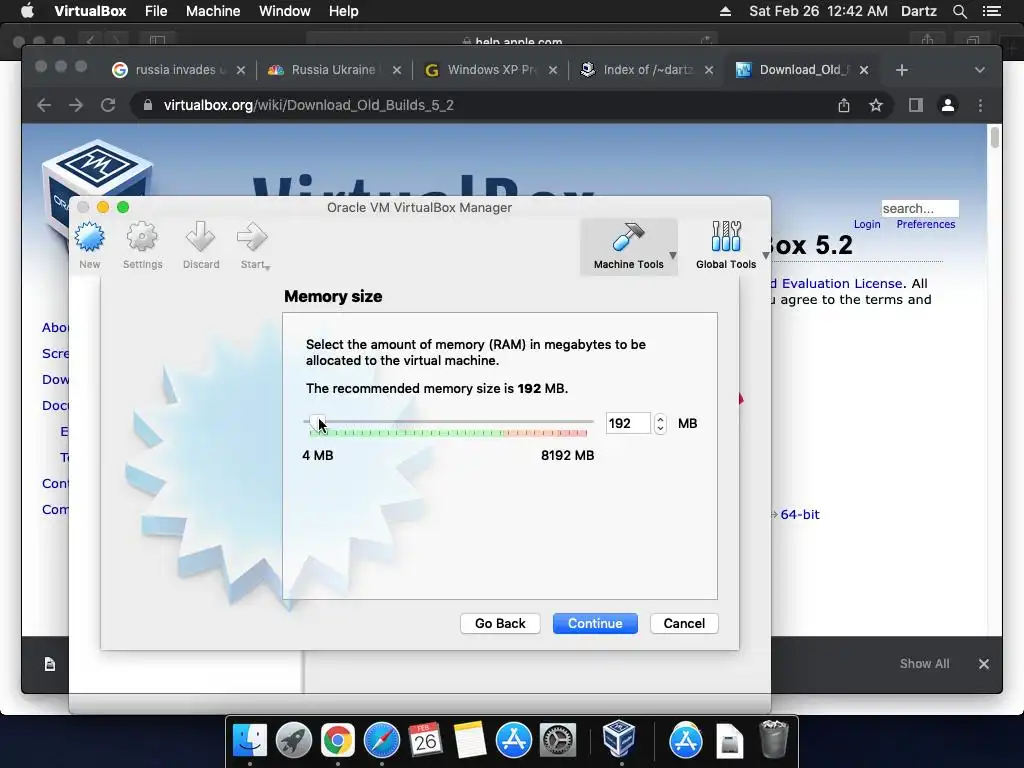Click the Continue button

tap(595, 623)
